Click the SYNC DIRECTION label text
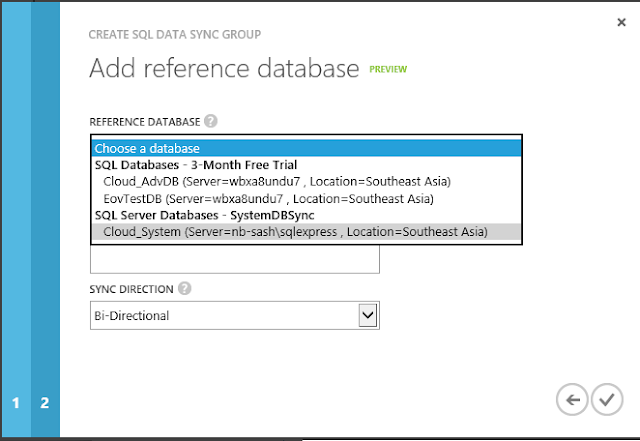 click(x=131, y=290)
